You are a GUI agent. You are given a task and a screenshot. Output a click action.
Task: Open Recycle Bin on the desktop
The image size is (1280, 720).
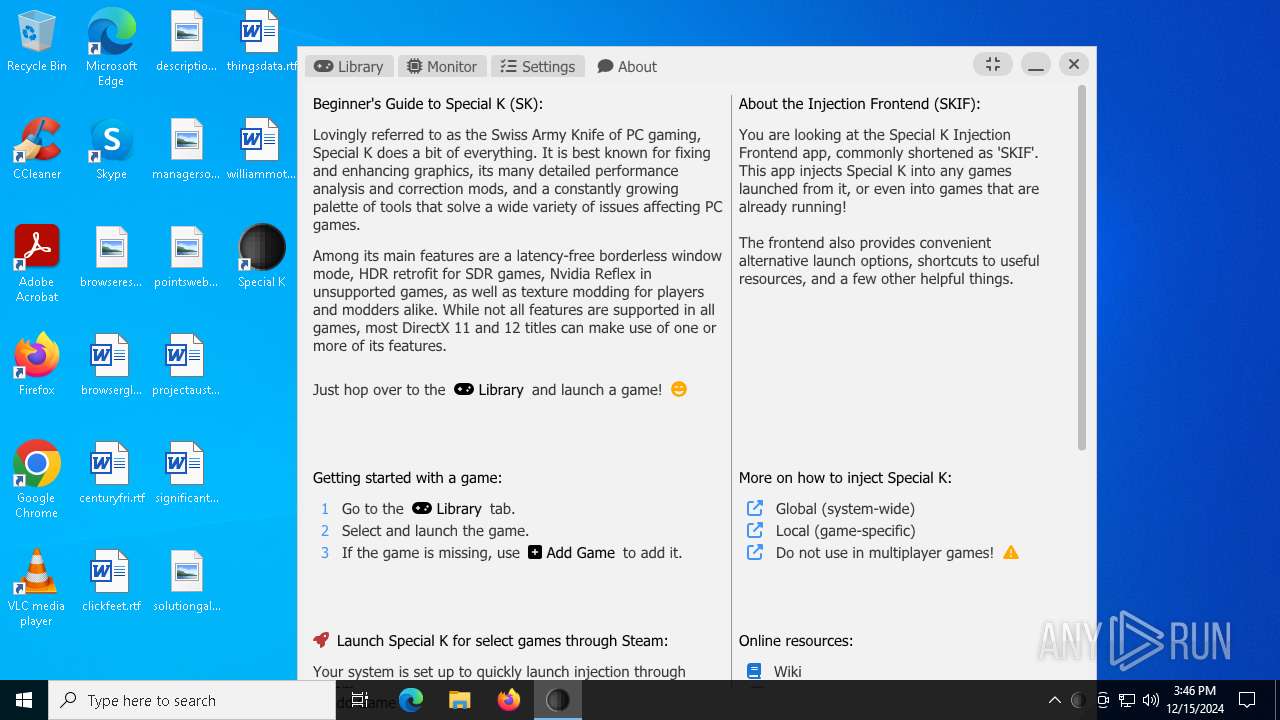(37, 42)
